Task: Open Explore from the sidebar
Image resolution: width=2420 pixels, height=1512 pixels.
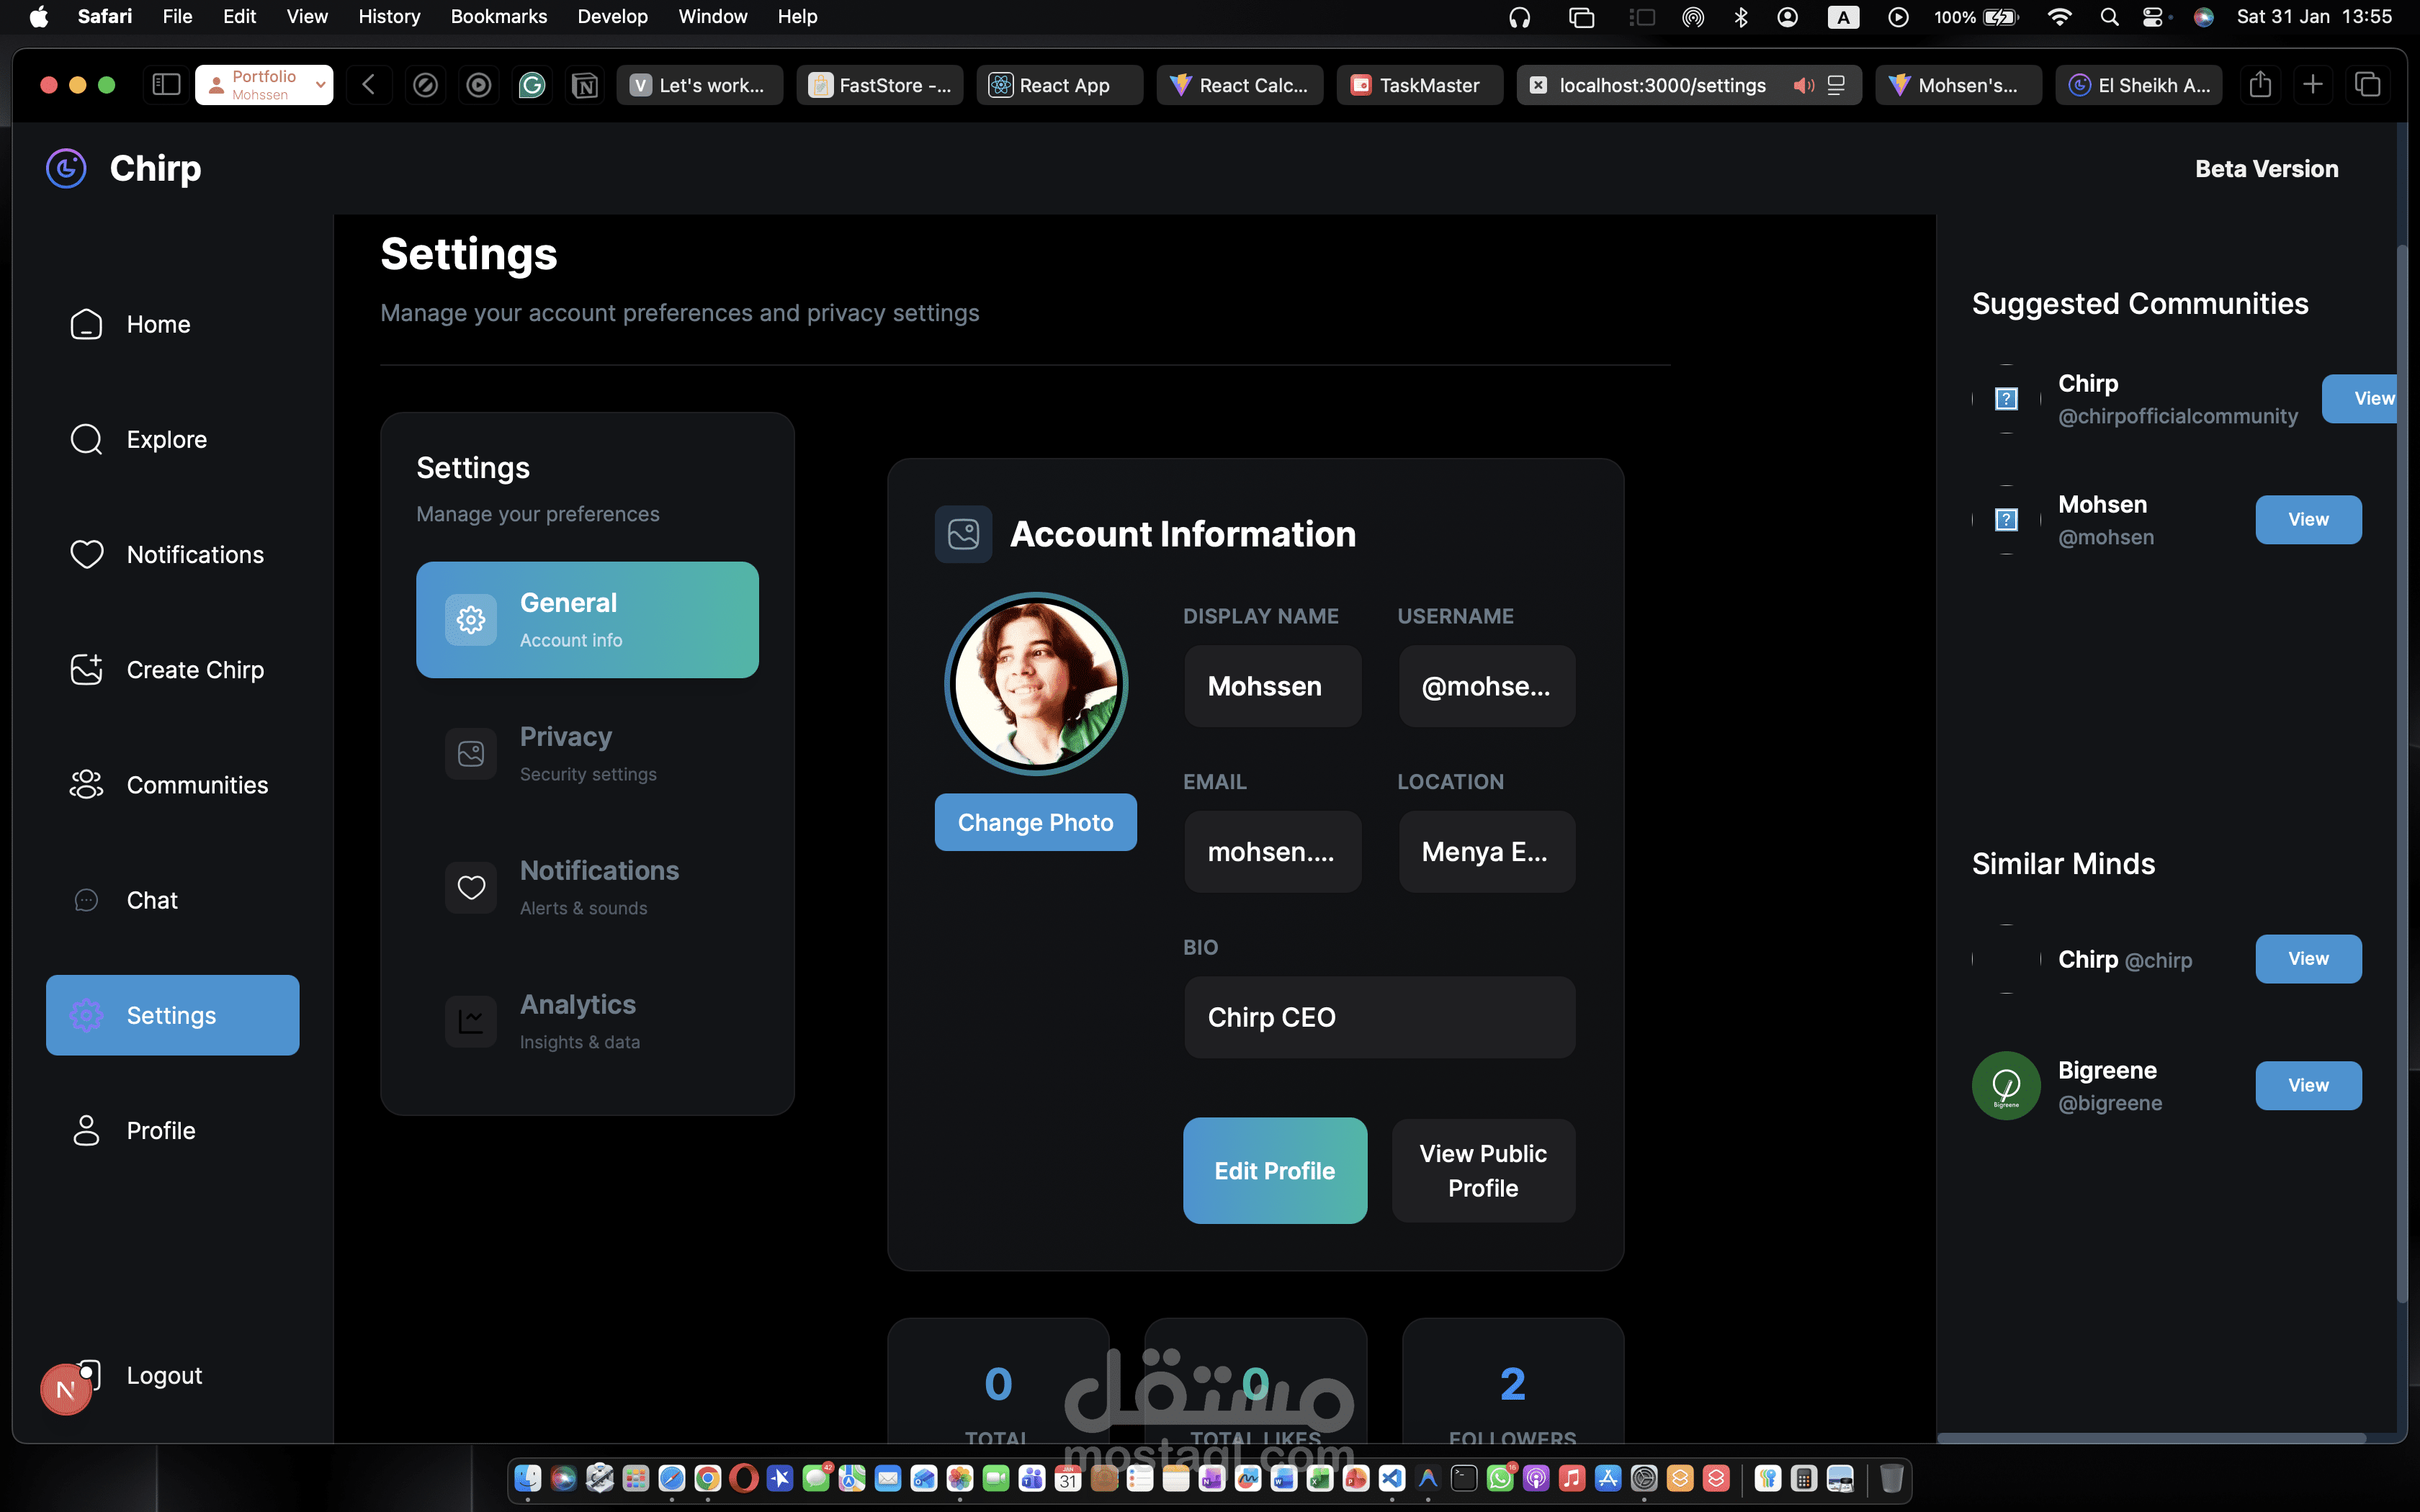Action: pos(165,439)
